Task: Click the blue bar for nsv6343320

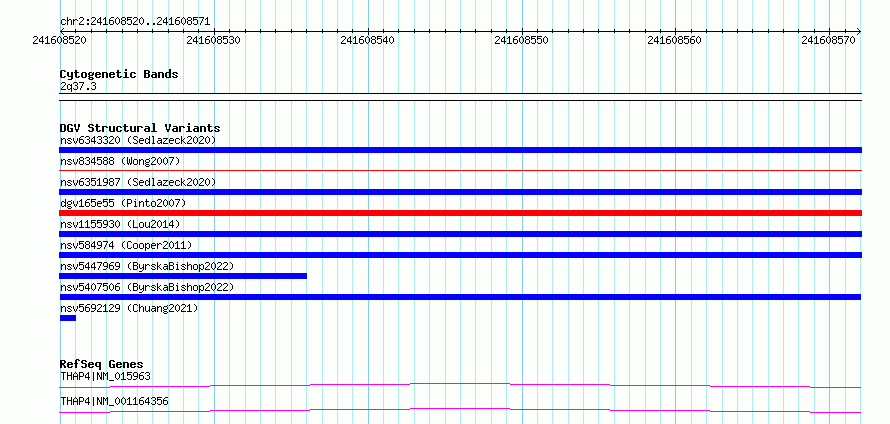Action: tap(460, 150)
